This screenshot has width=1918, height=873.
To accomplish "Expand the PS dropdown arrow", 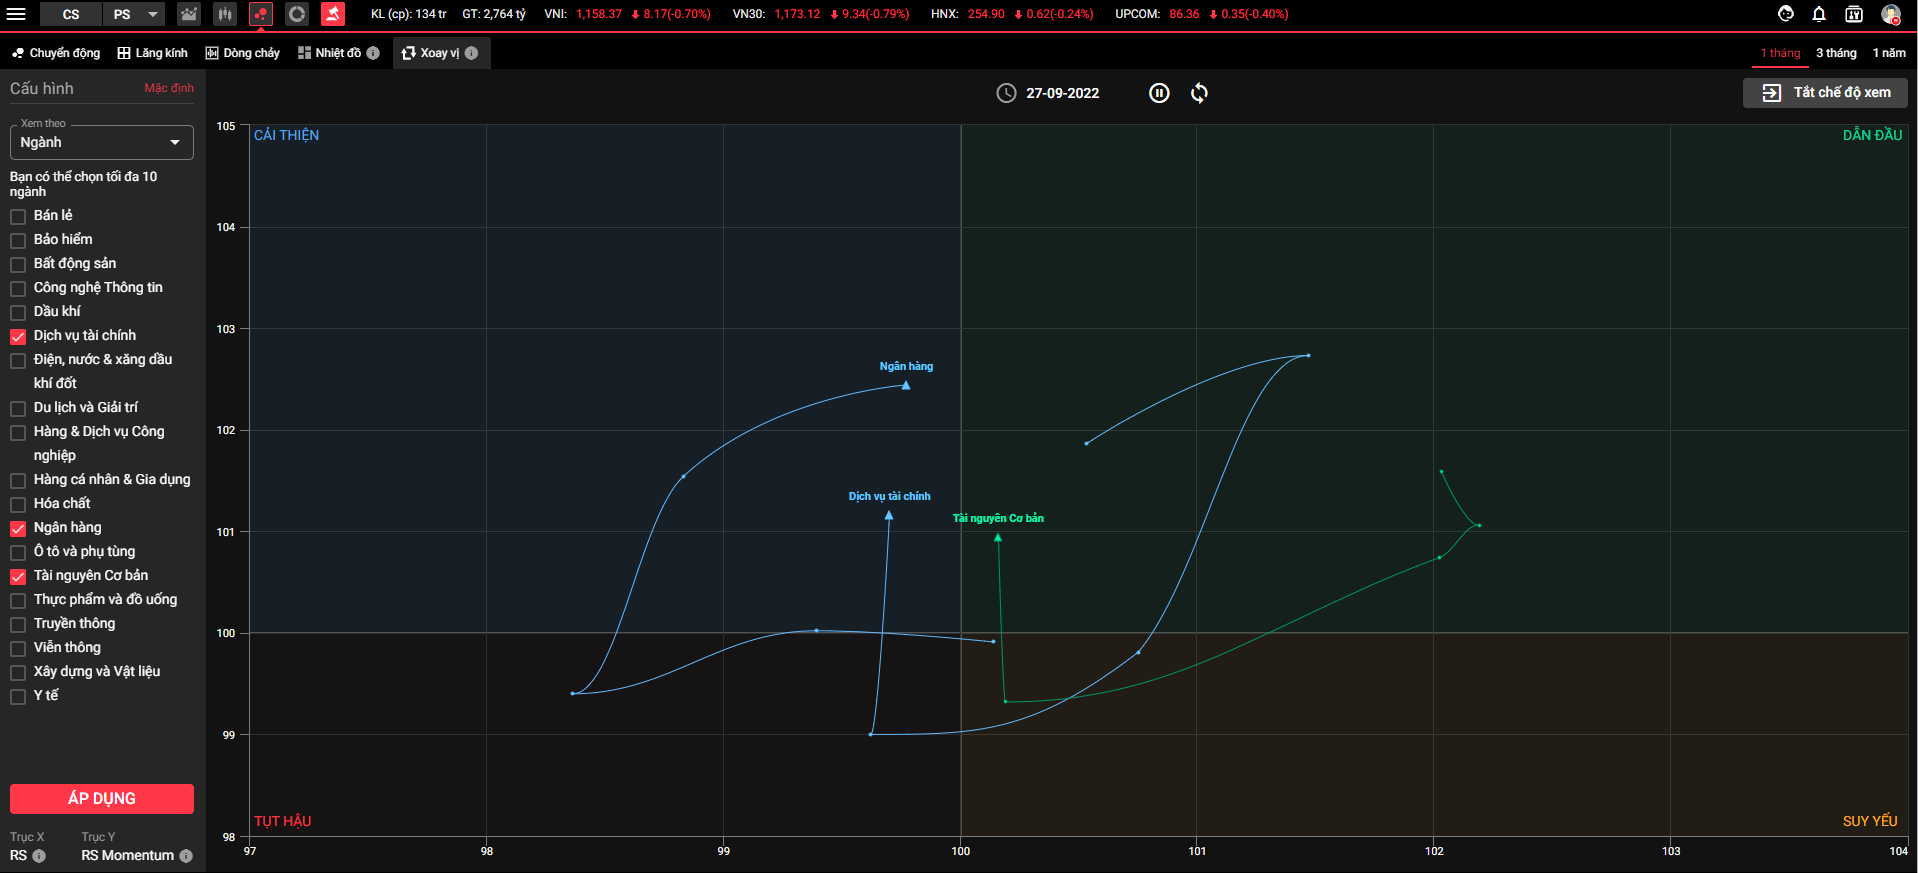I will pyautogui.click(x=153, y=14).
